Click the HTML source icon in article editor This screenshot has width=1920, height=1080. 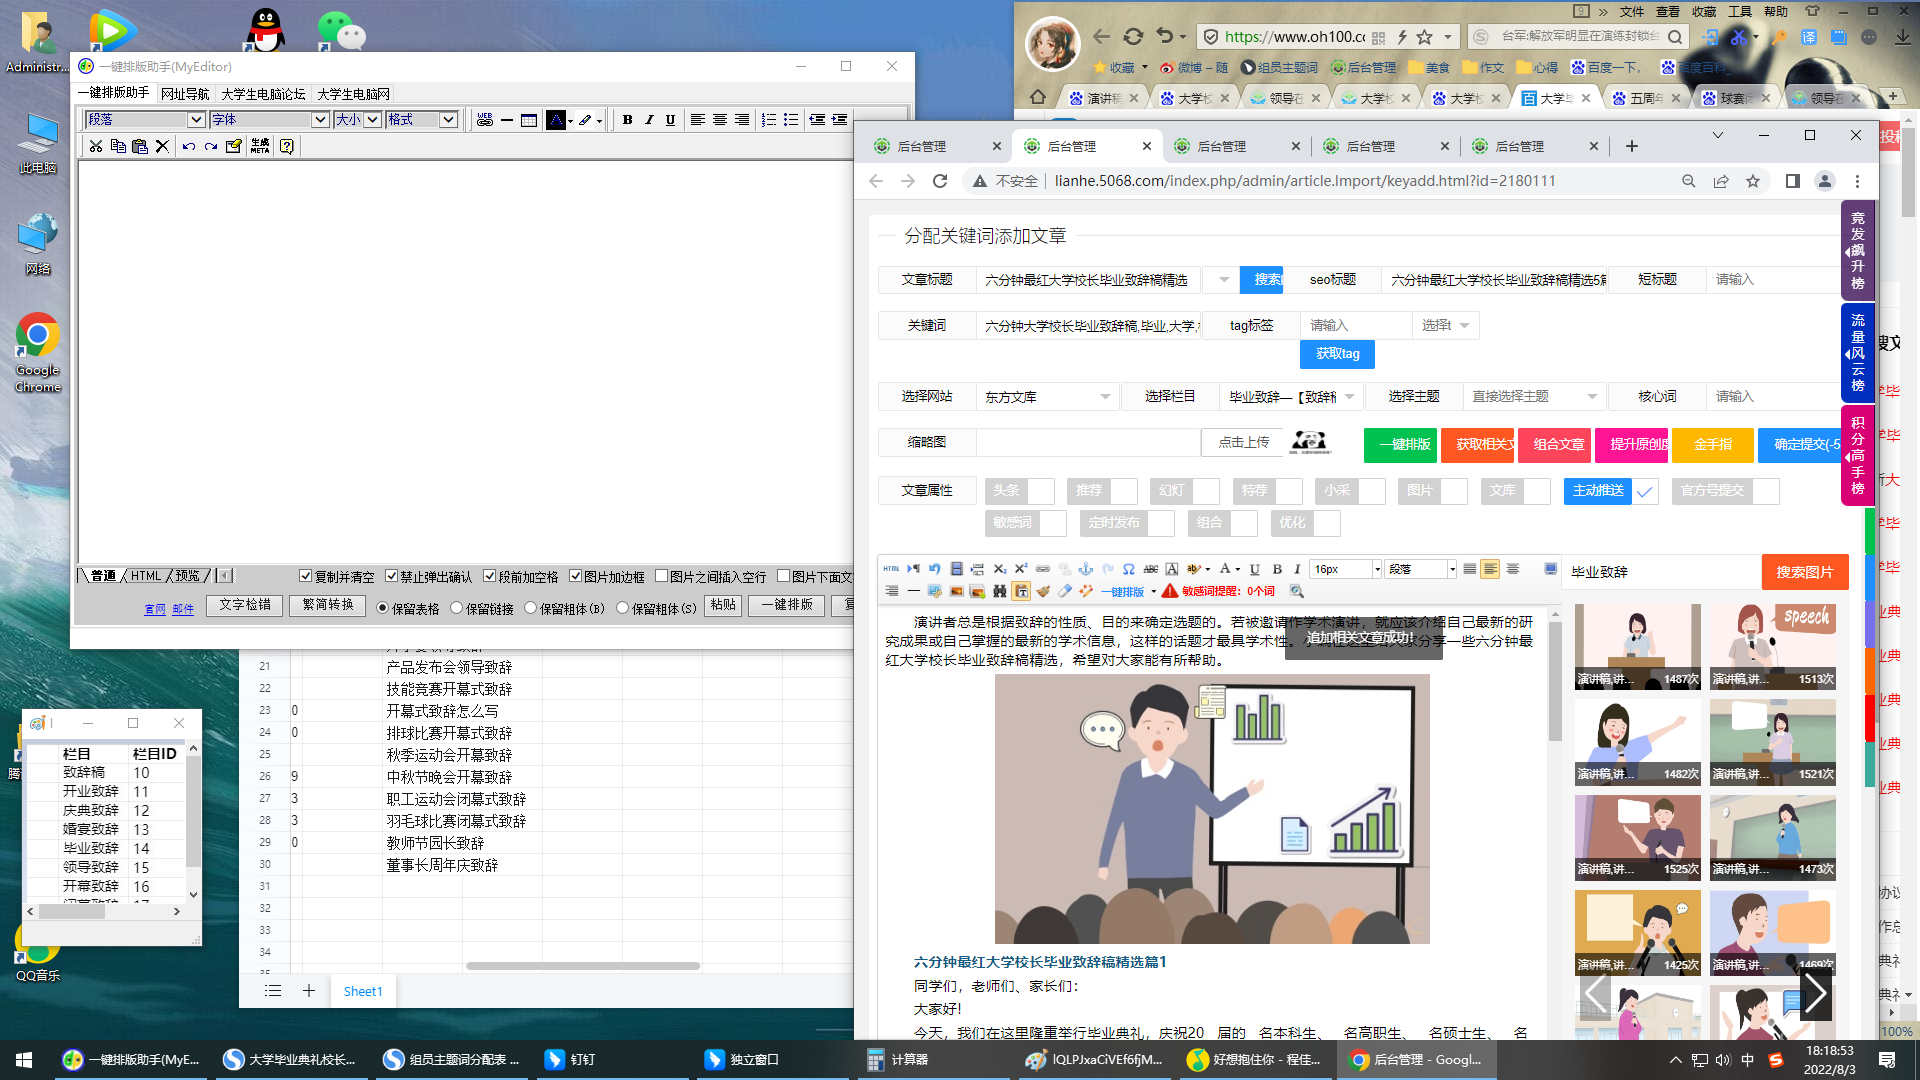click(891, 569)
